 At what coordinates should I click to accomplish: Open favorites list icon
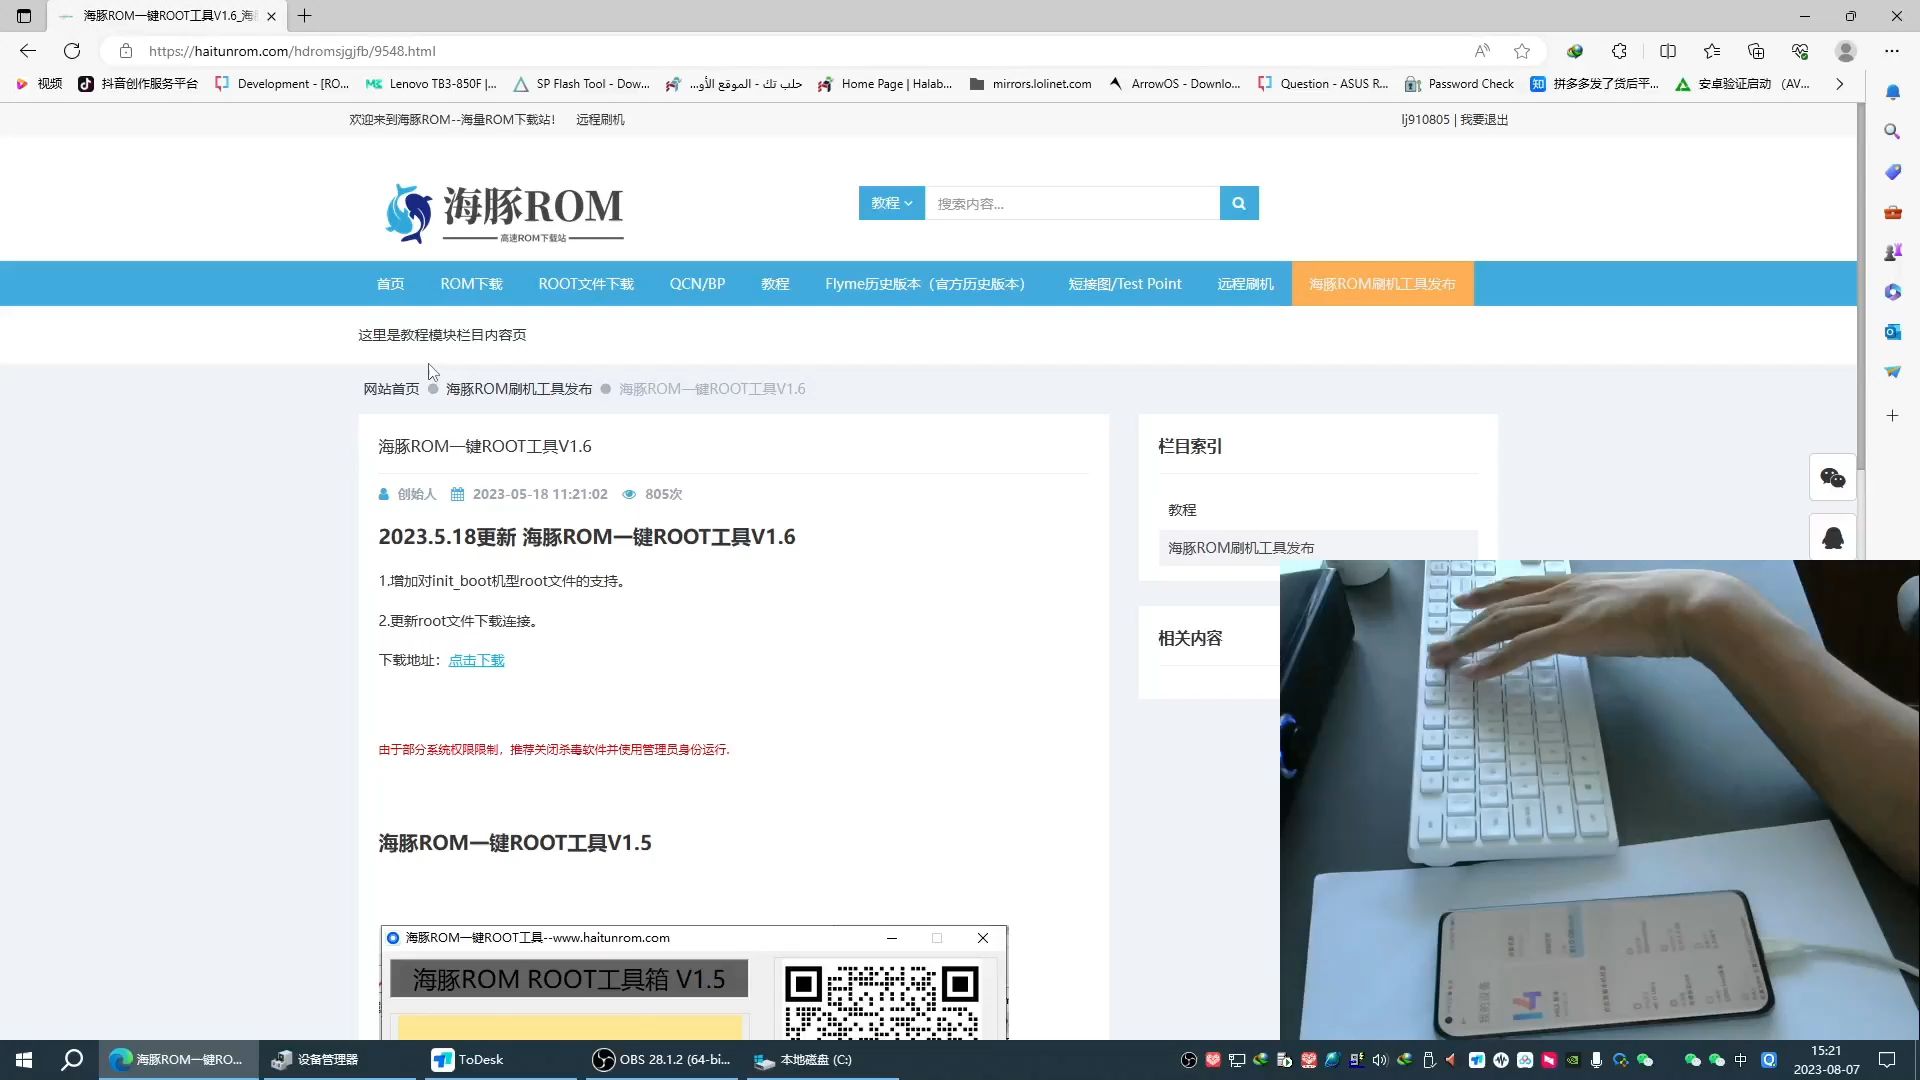(1712, 51)
